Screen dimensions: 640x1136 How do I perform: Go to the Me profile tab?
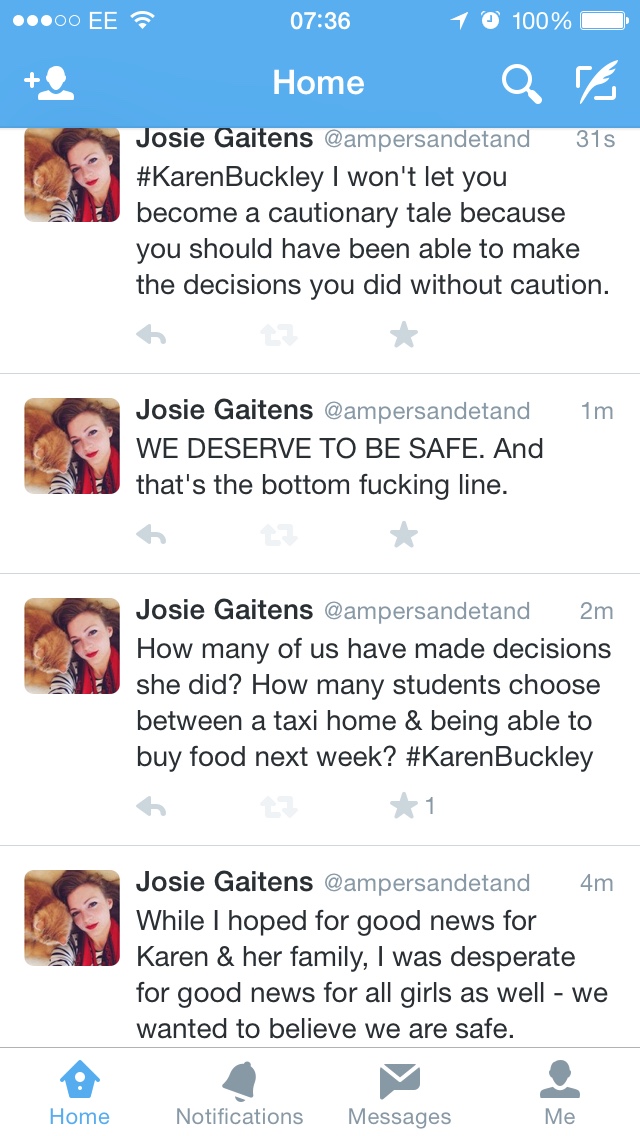pyautogui.click(x=560, y=1093)
